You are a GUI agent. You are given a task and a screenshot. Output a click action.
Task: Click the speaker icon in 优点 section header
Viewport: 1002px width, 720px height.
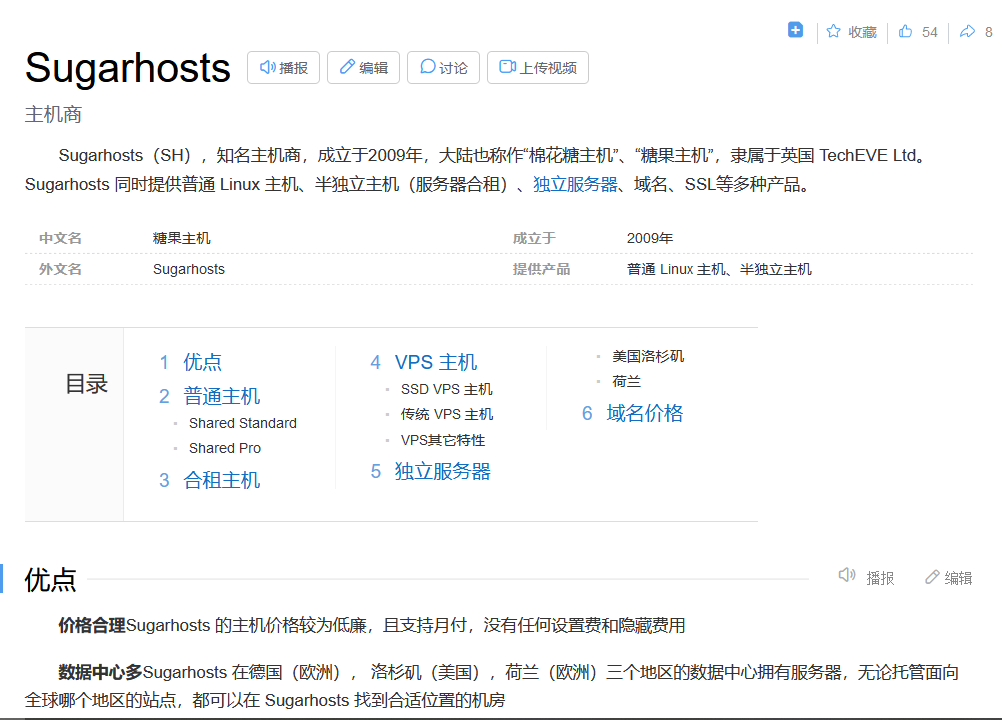(x=847, y=576)
